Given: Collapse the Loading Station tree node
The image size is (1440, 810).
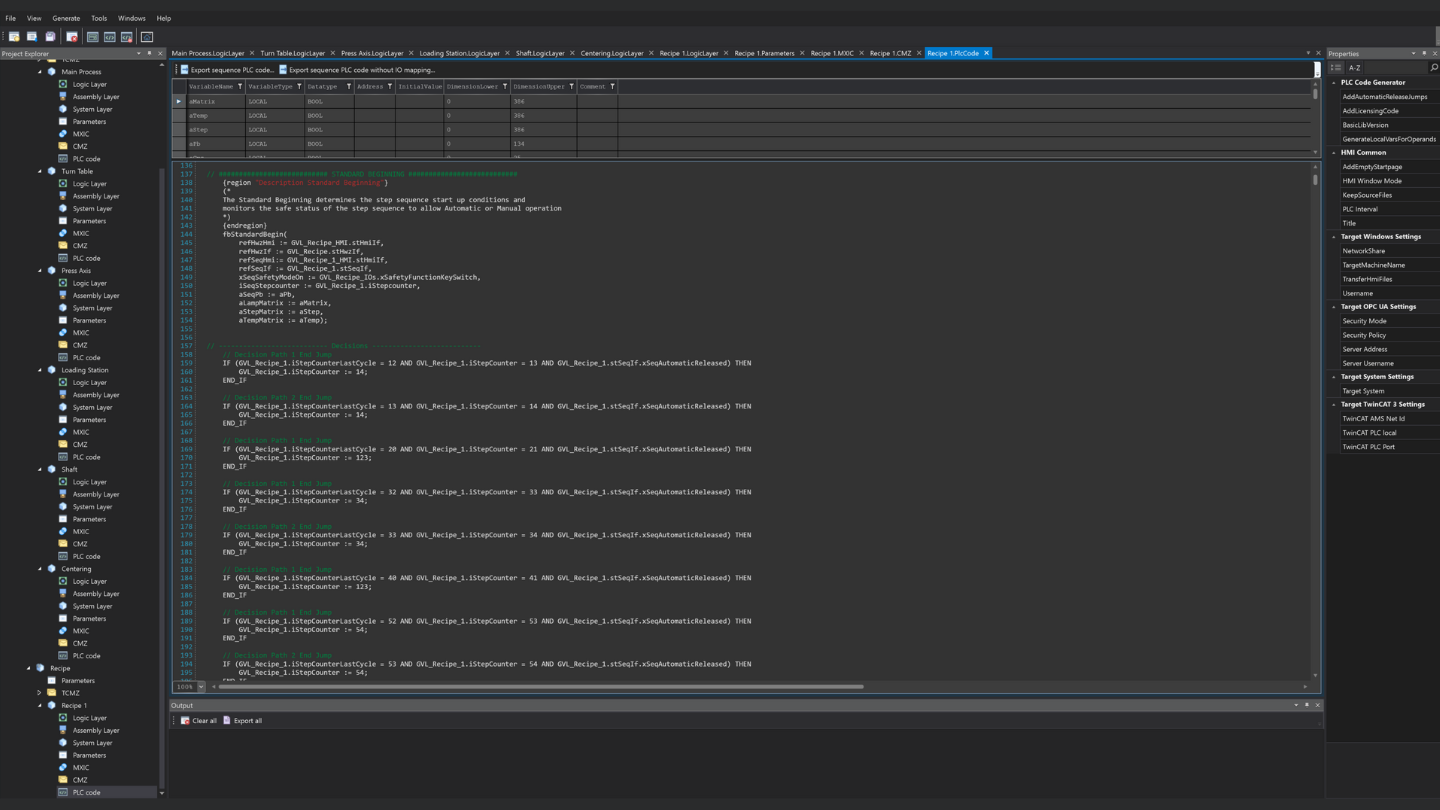Looking at the screenshot, I should (x=40, y=370).
